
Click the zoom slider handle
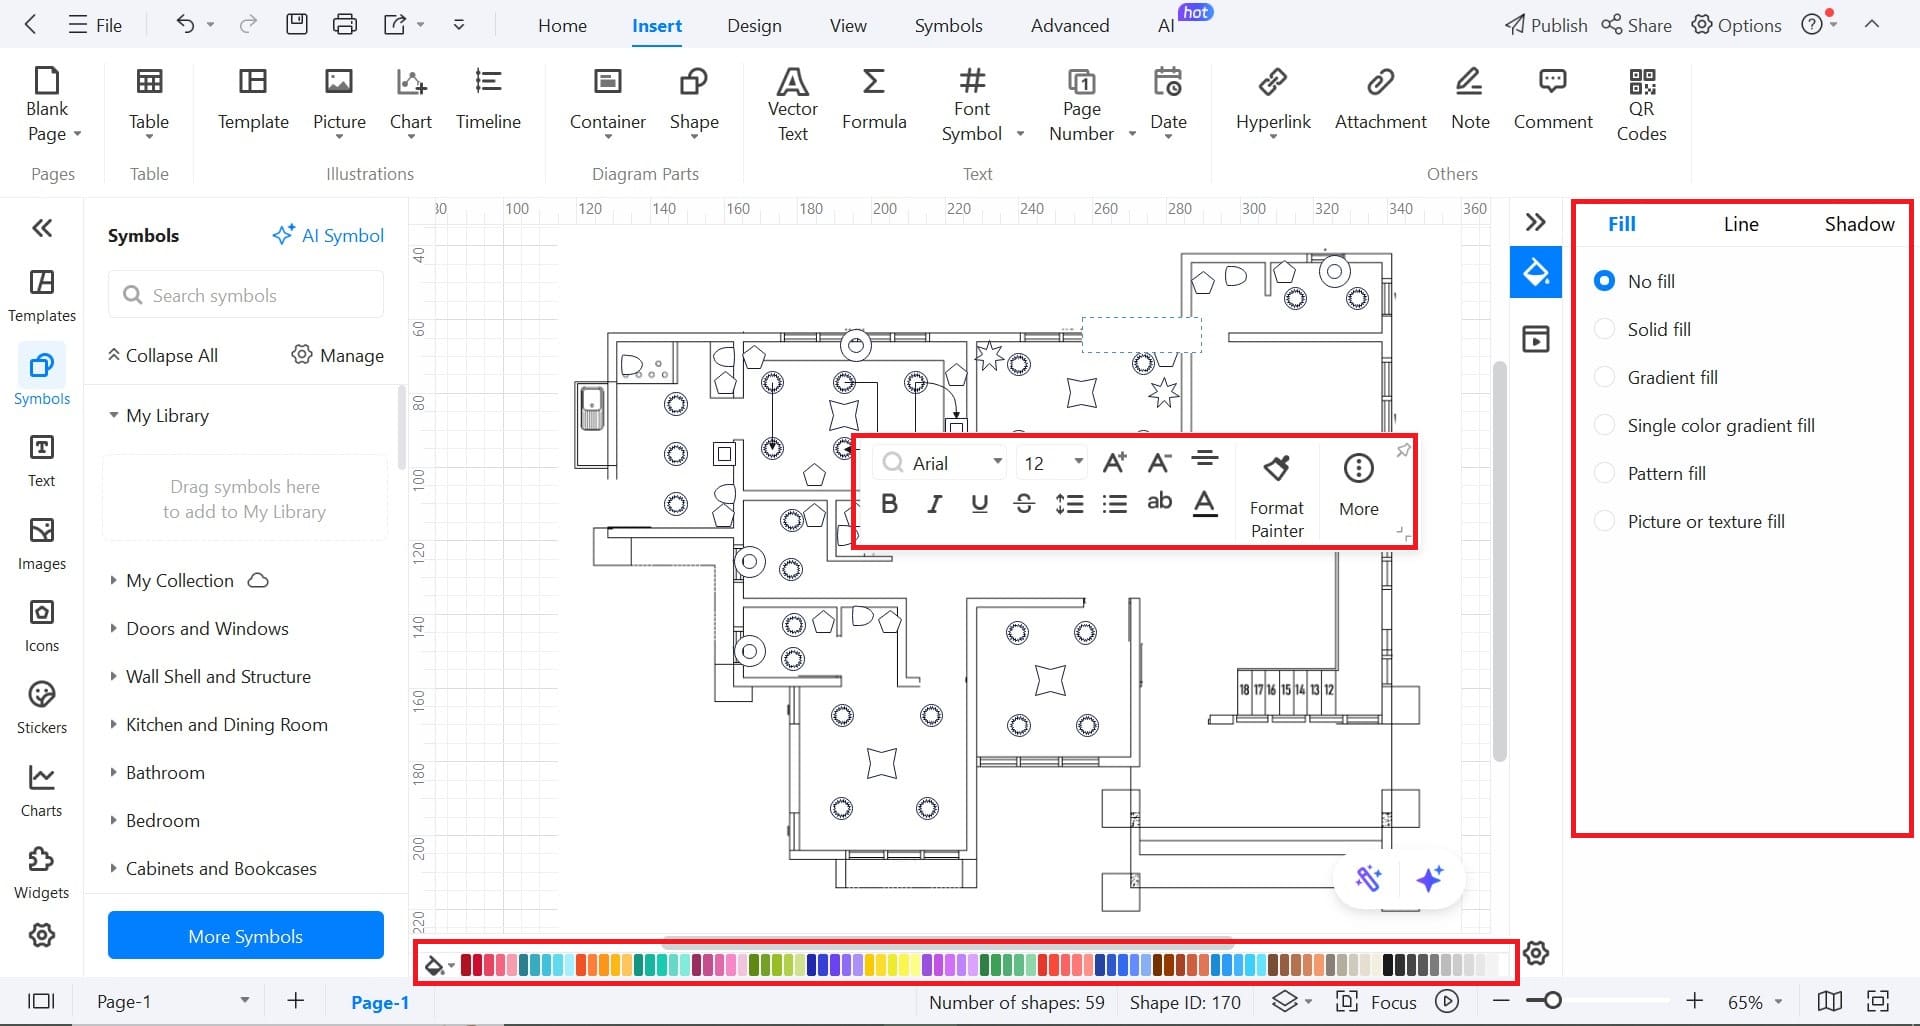point(1551,1001)
